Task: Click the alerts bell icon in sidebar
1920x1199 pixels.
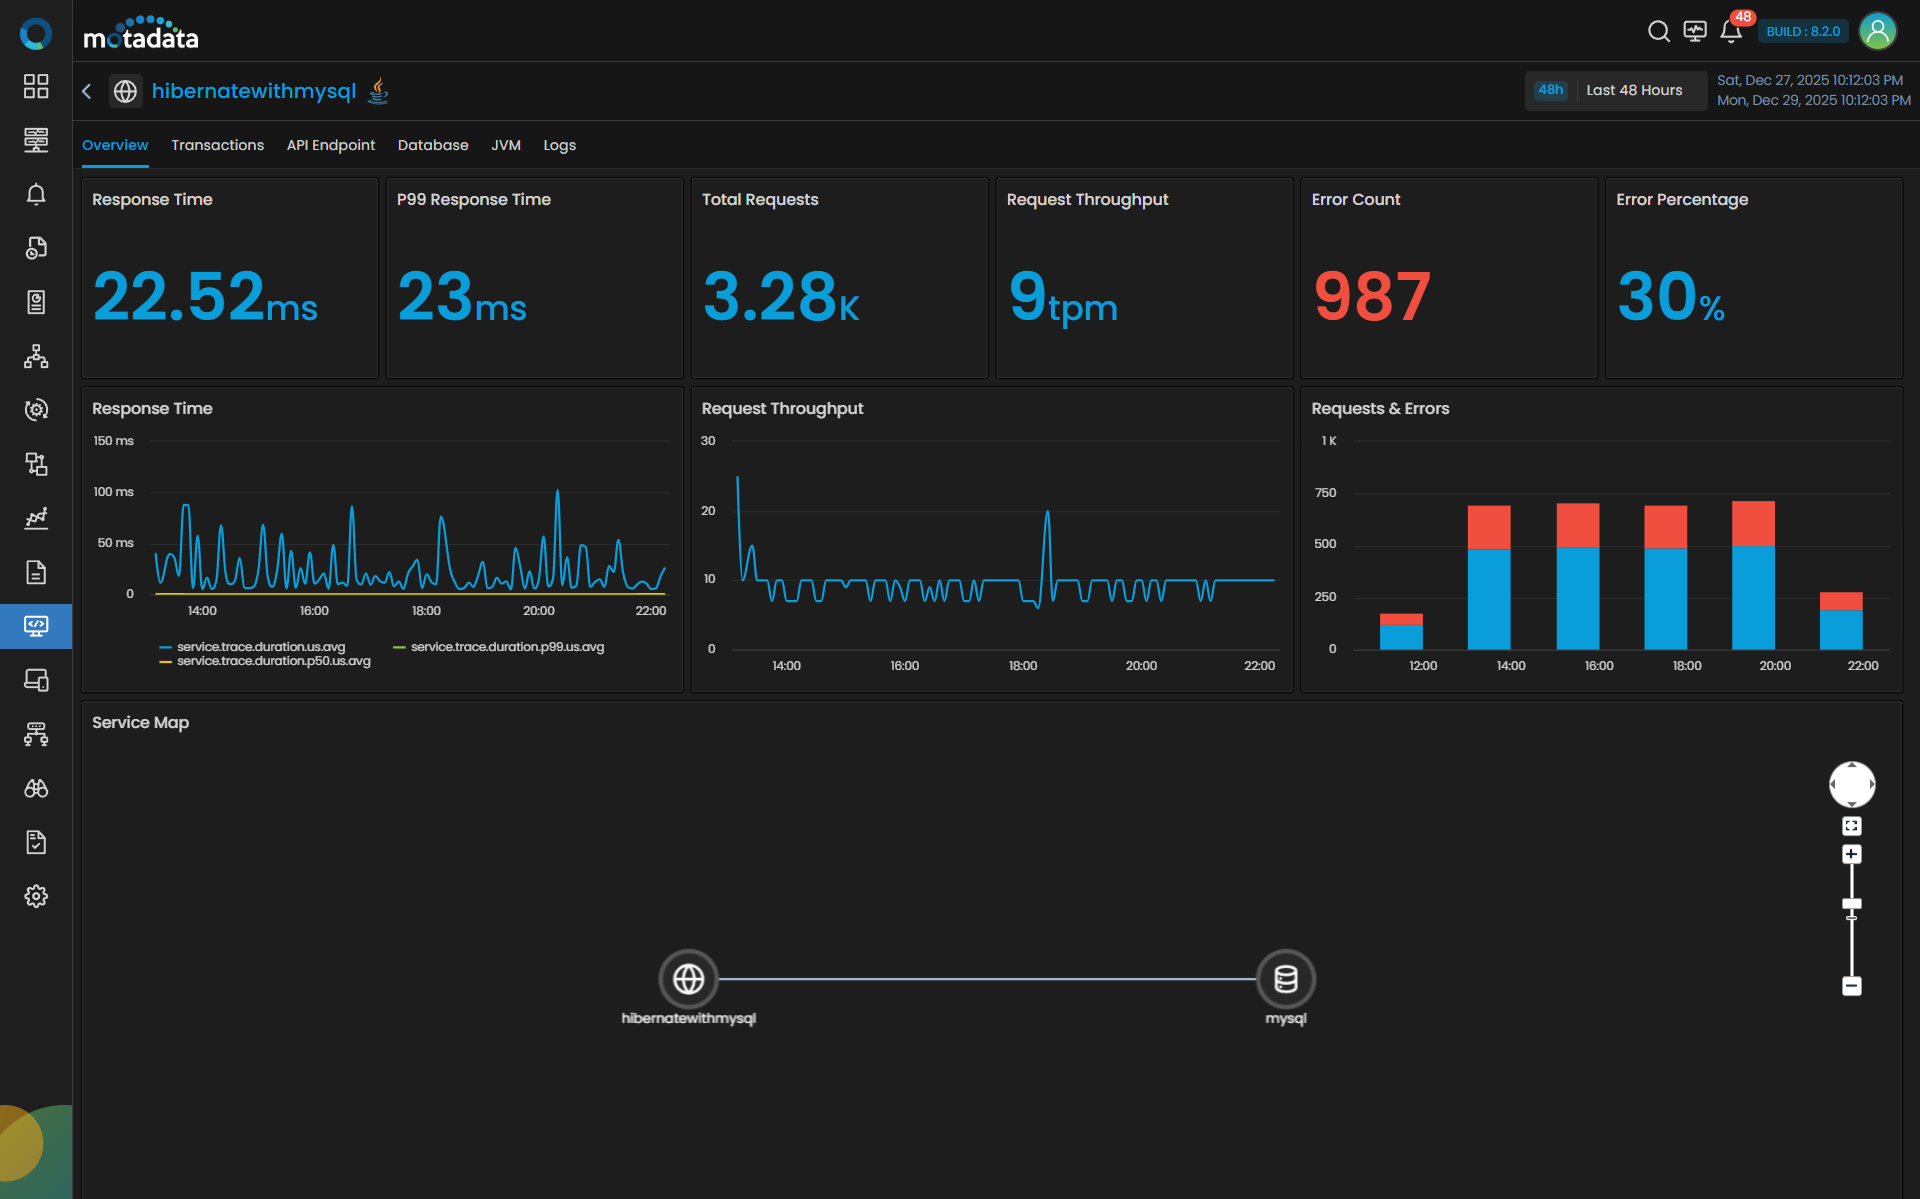Action: pos(36,194)
